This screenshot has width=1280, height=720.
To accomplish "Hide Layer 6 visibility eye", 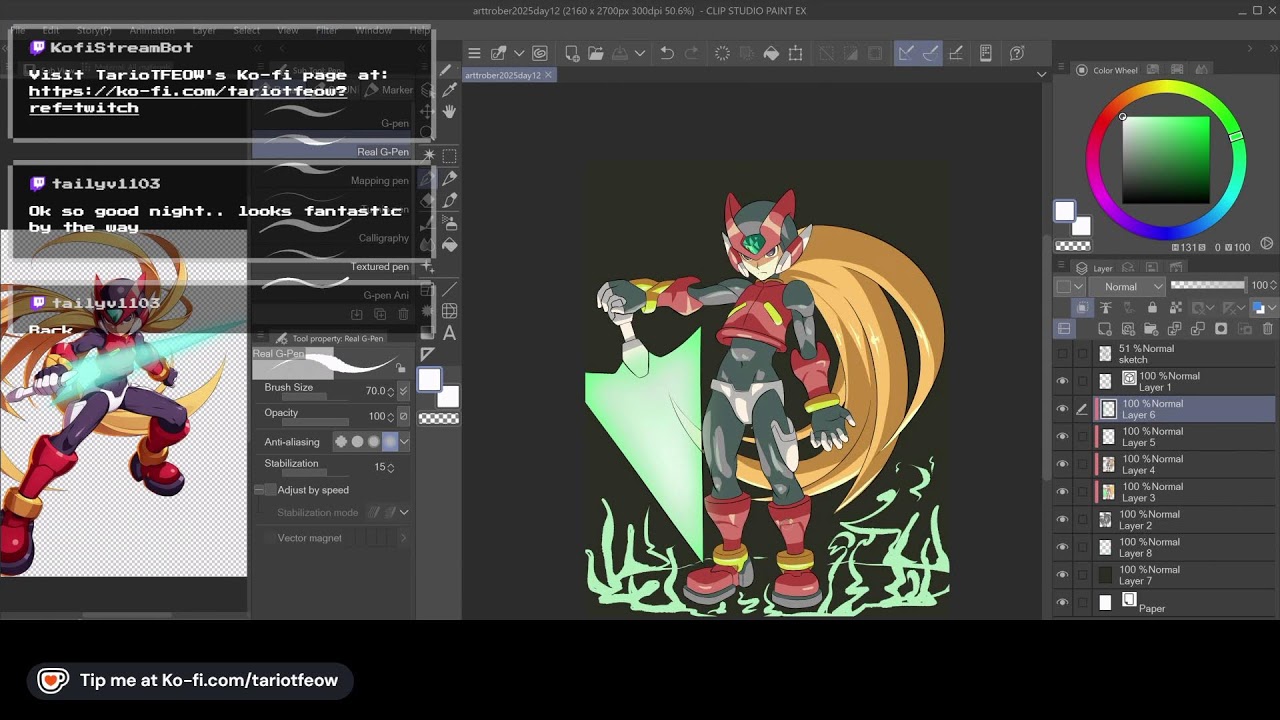I will point(1062,409).
